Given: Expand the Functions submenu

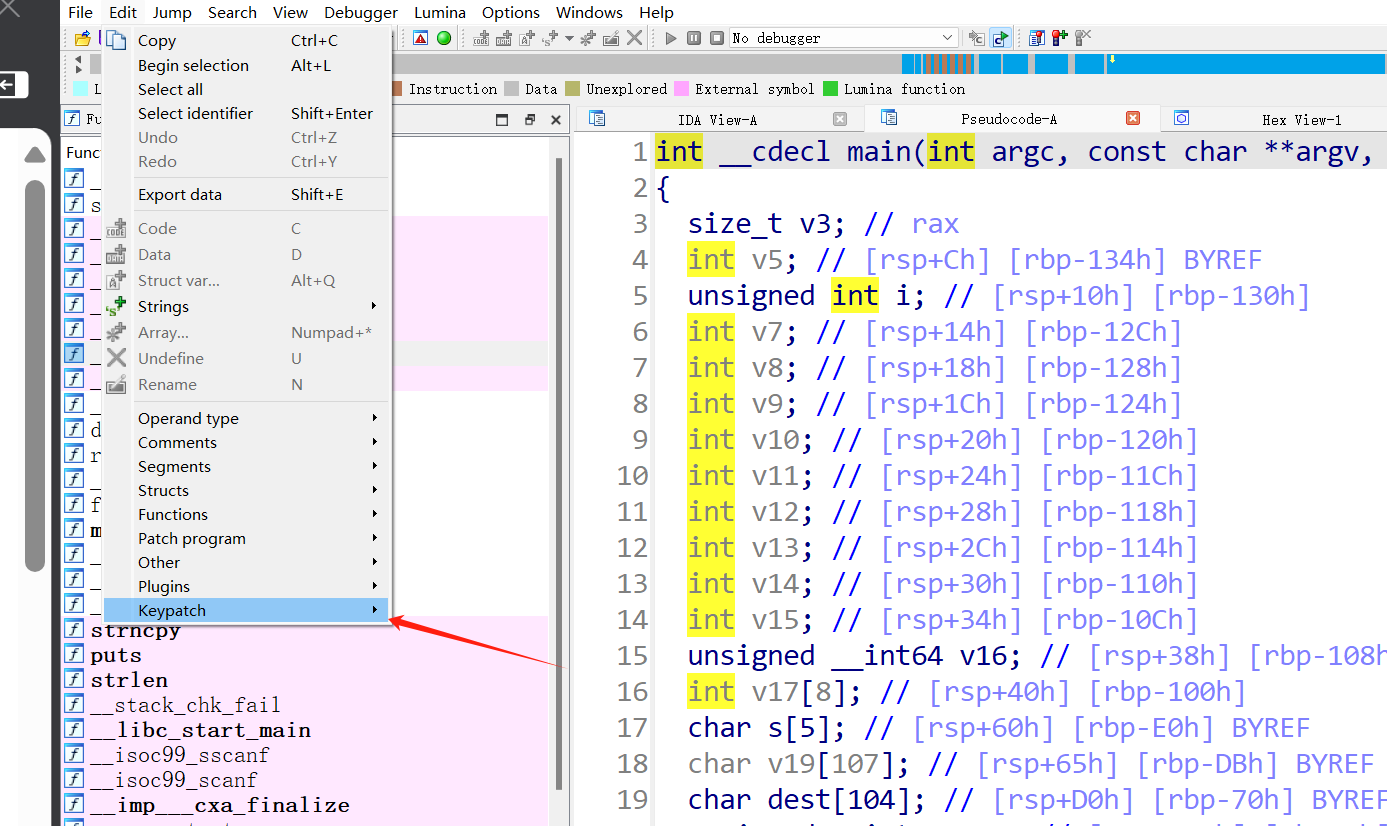Looking at the screenshot, I should 248,514.
